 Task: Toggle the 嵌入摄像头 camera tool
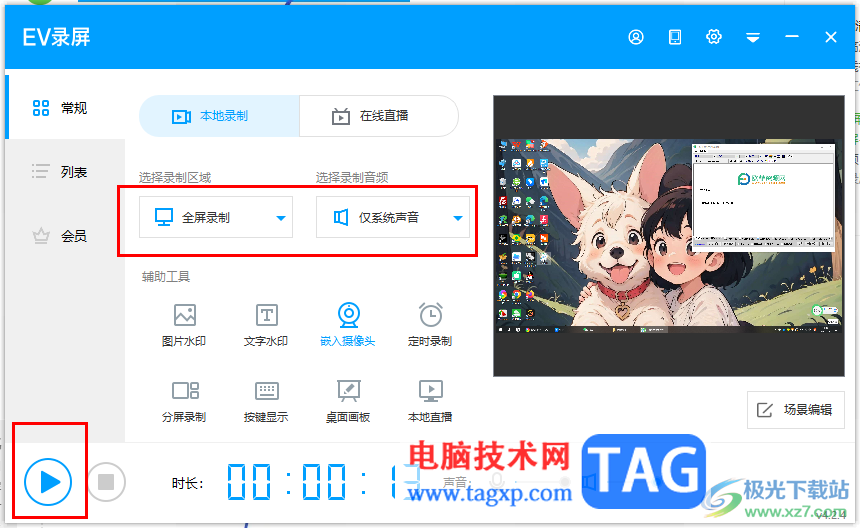click(x=348, y=325)
